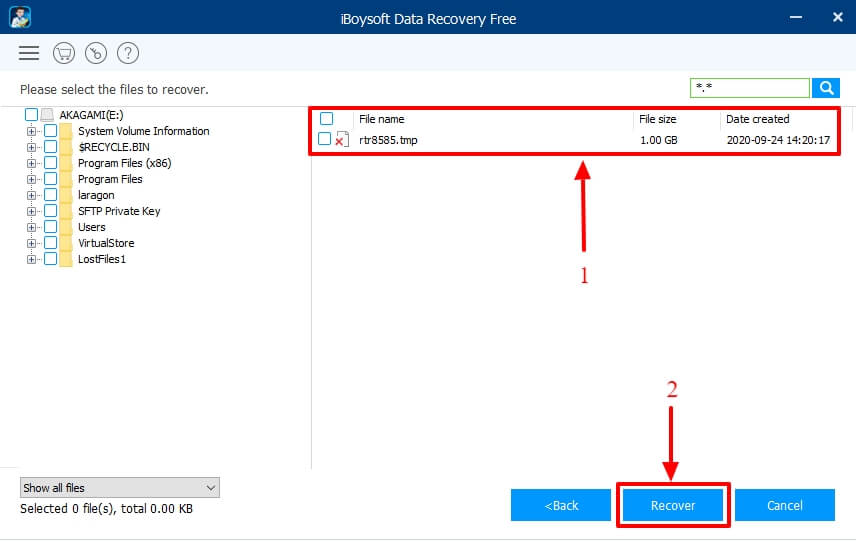Check the laragon folder checkbox
Viewport: 856px width, 542px height.
coord(50,195)
